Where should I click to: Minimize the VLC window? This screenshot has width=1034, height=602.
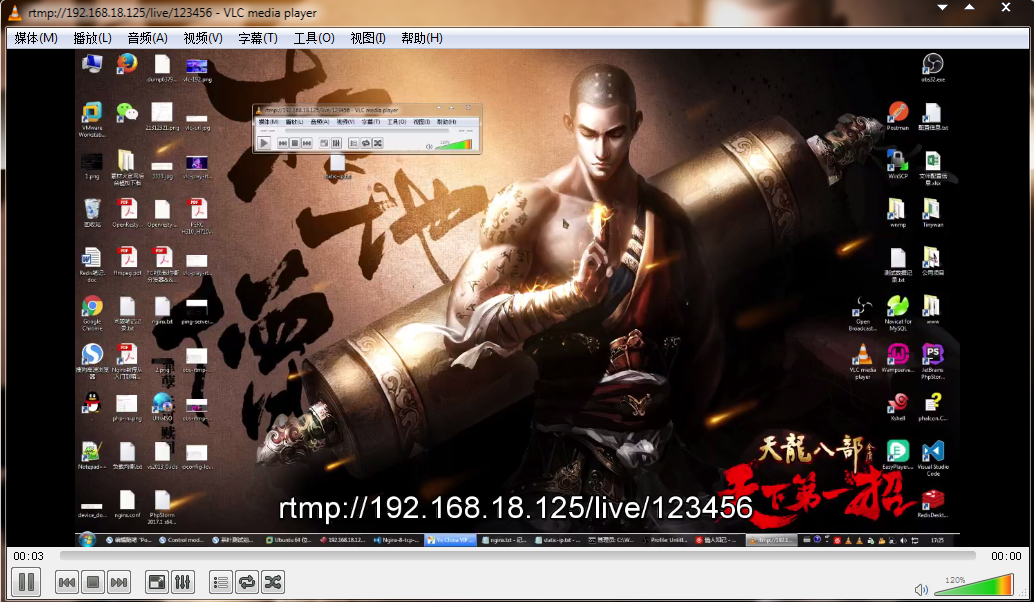point(942,8)
